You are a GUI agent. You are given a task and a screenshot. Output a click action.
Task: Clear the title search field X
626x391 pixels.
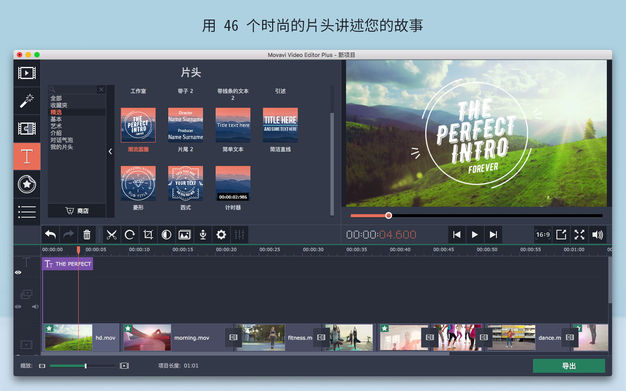[x=101, y=89]
